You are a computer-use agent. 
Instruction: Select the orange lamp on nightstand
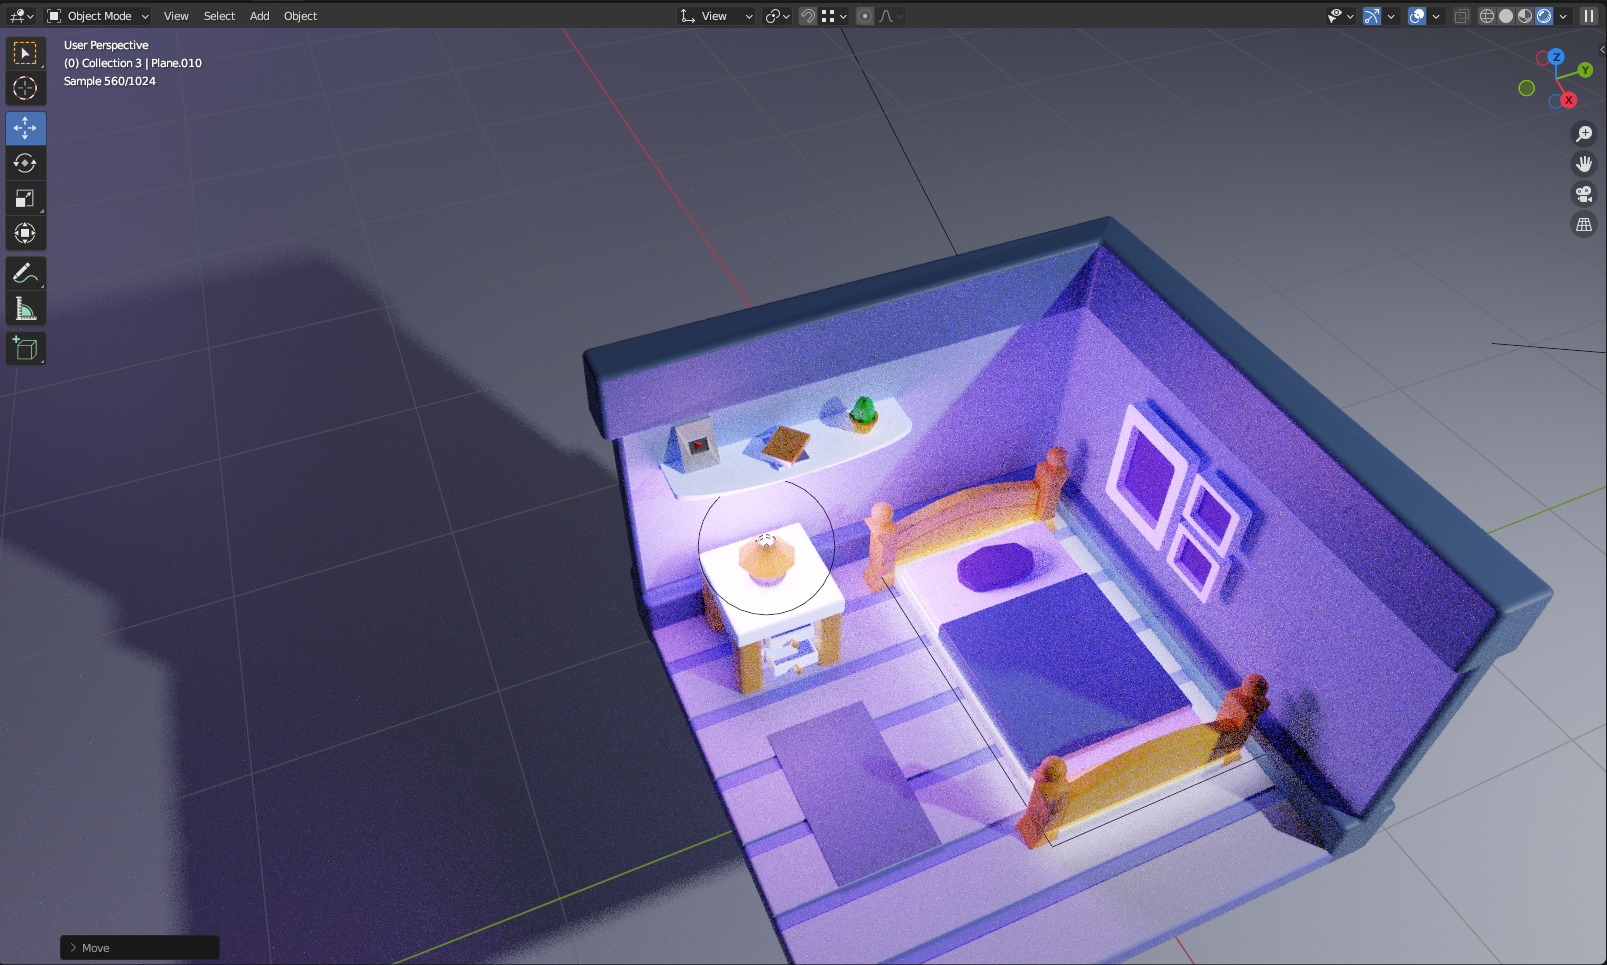(x=766, y=561)
